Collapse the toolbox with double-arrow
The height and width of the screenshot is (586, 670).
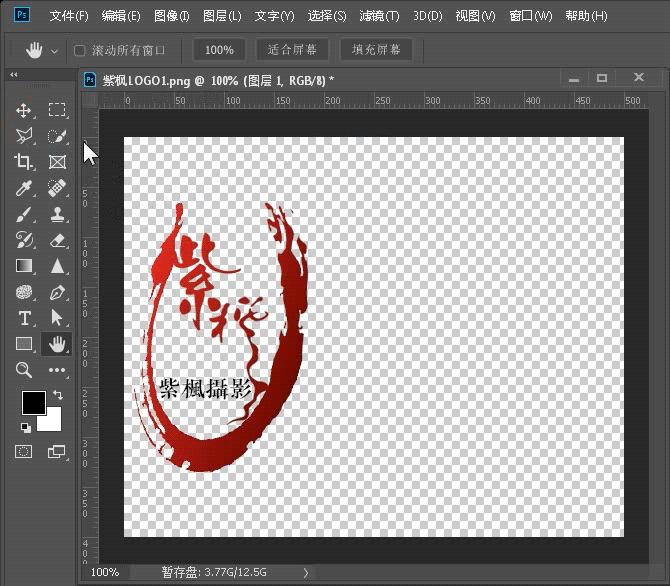[14, 74]
